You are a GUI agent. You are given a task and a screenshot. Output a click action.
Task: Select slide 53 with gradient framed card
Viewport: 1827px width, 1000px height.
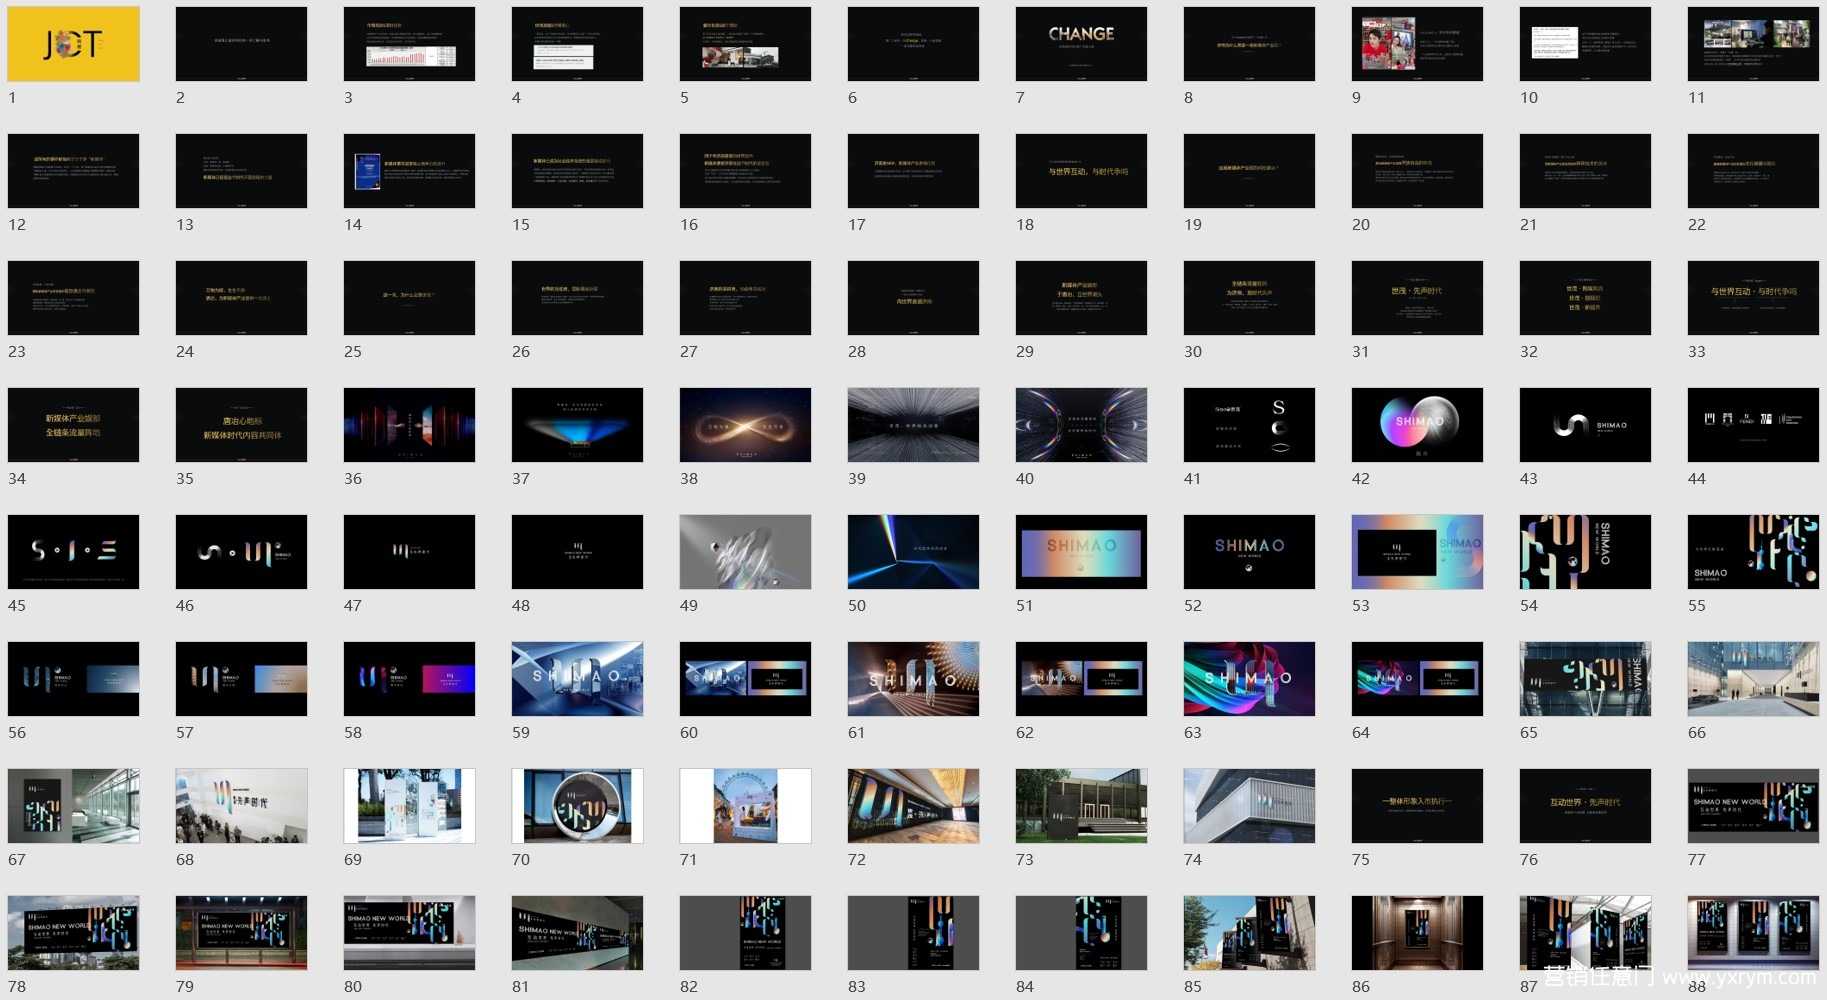click(x=1417, y=552)
